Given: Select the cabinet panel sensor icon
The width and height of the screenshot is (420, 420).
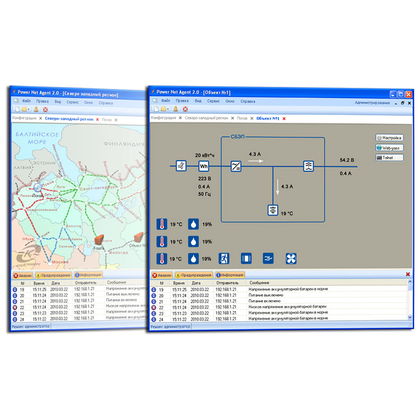Looking at the screenshot, I should click(x=246, y=258).
